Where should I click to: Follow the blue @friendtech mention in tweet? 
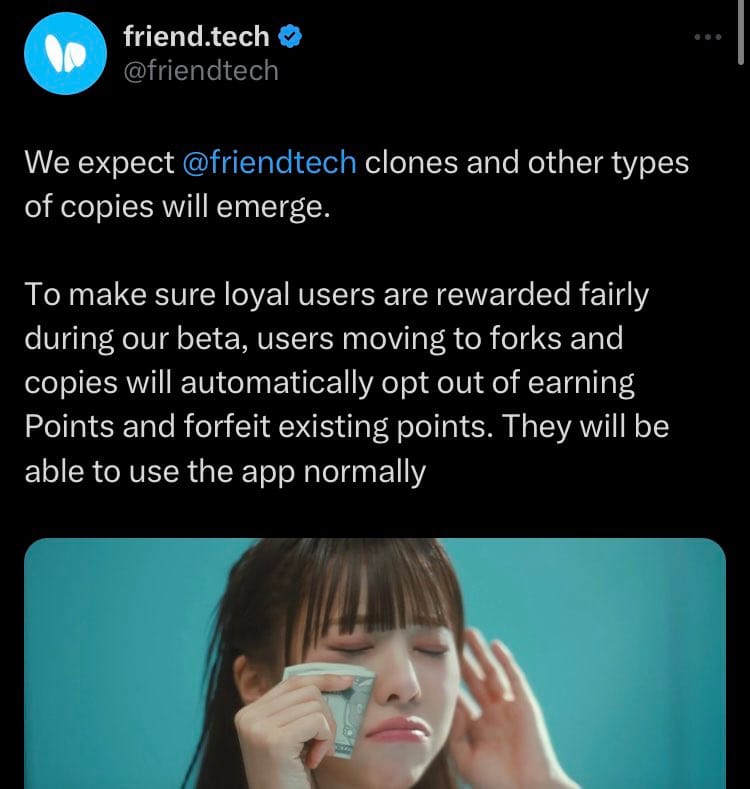click(x=269, y=163)
